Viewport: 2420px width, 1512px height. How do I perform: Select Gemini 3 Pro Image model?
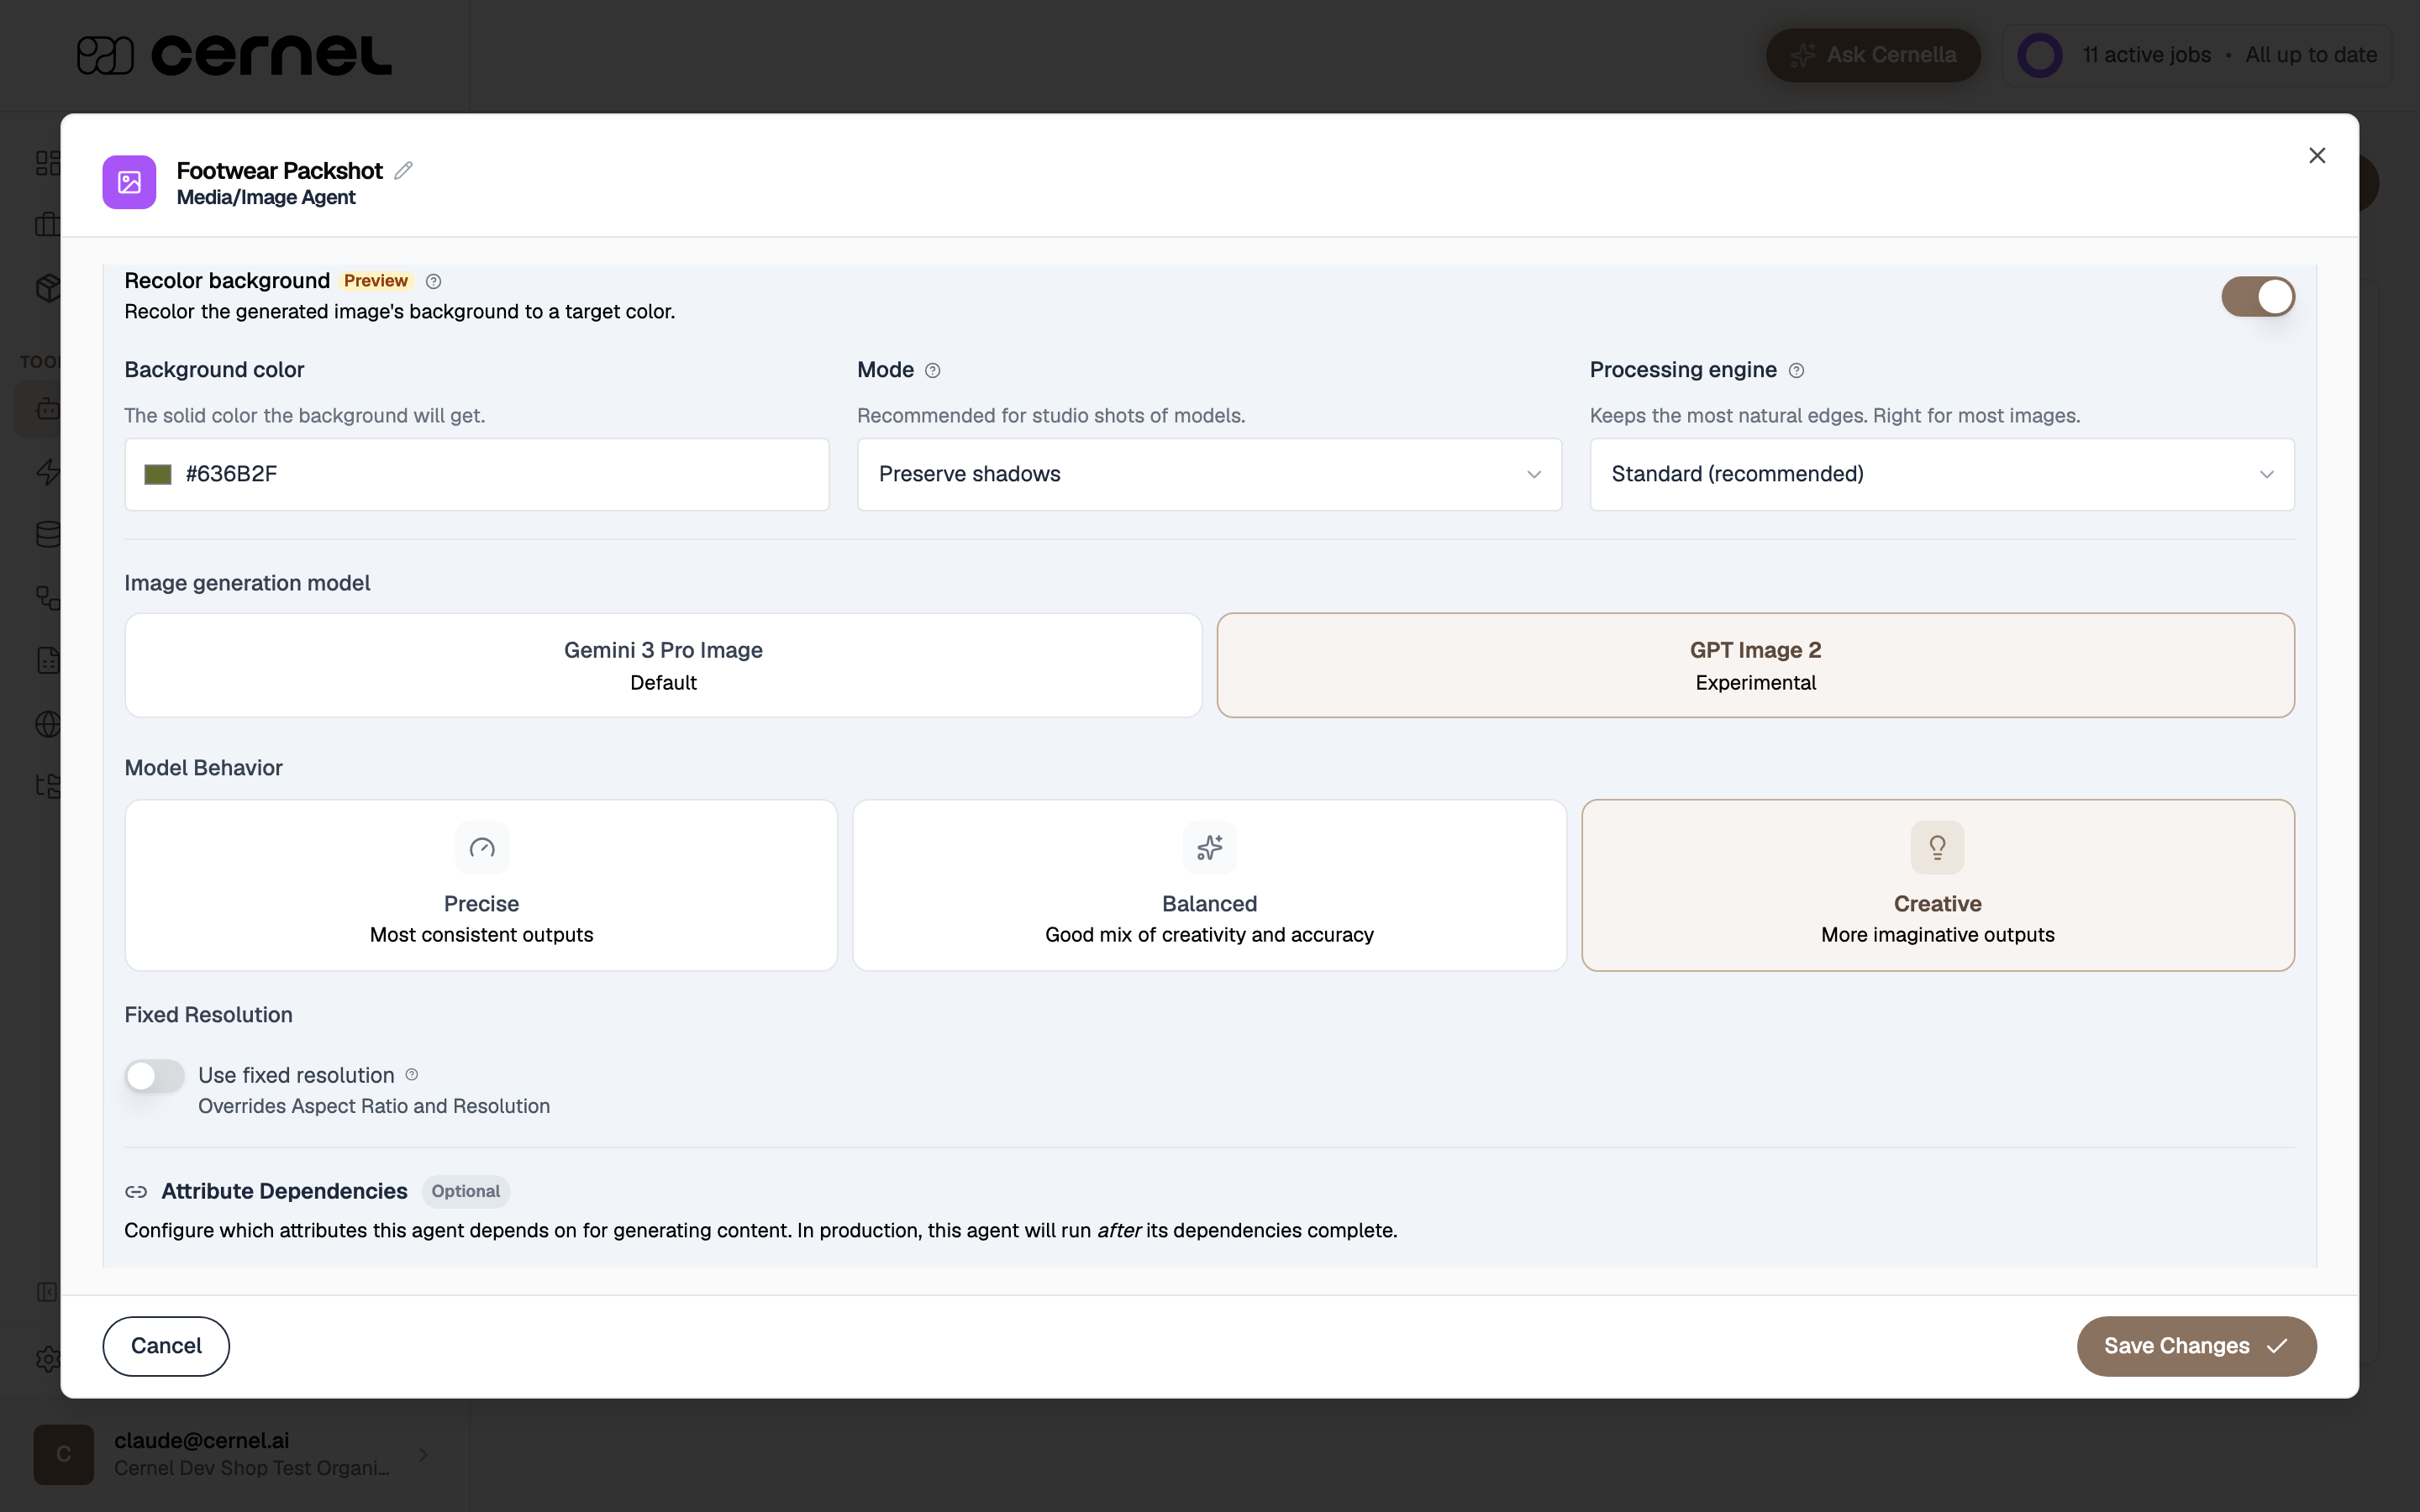pyautogui.click(x=663, y=665)
